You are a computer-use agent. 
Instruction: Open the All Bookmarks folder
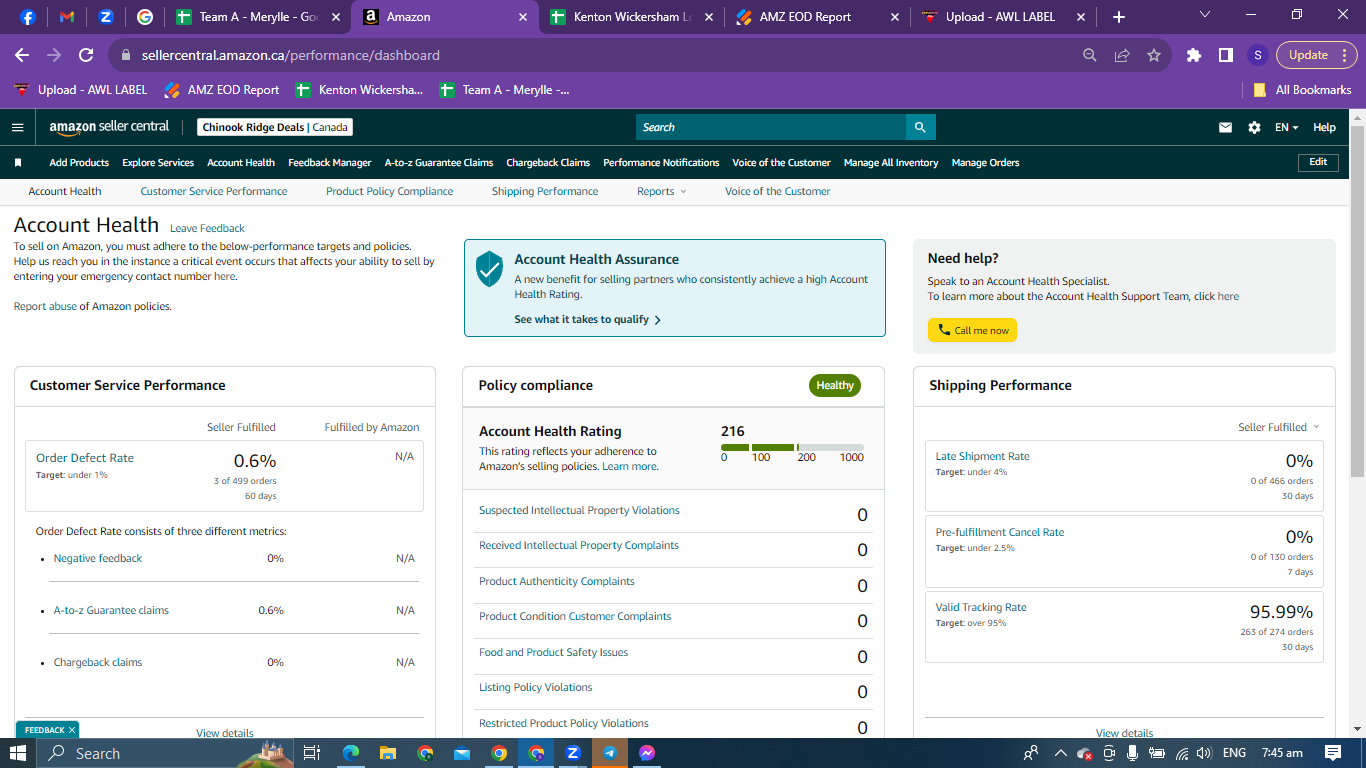pos(1302,90)
